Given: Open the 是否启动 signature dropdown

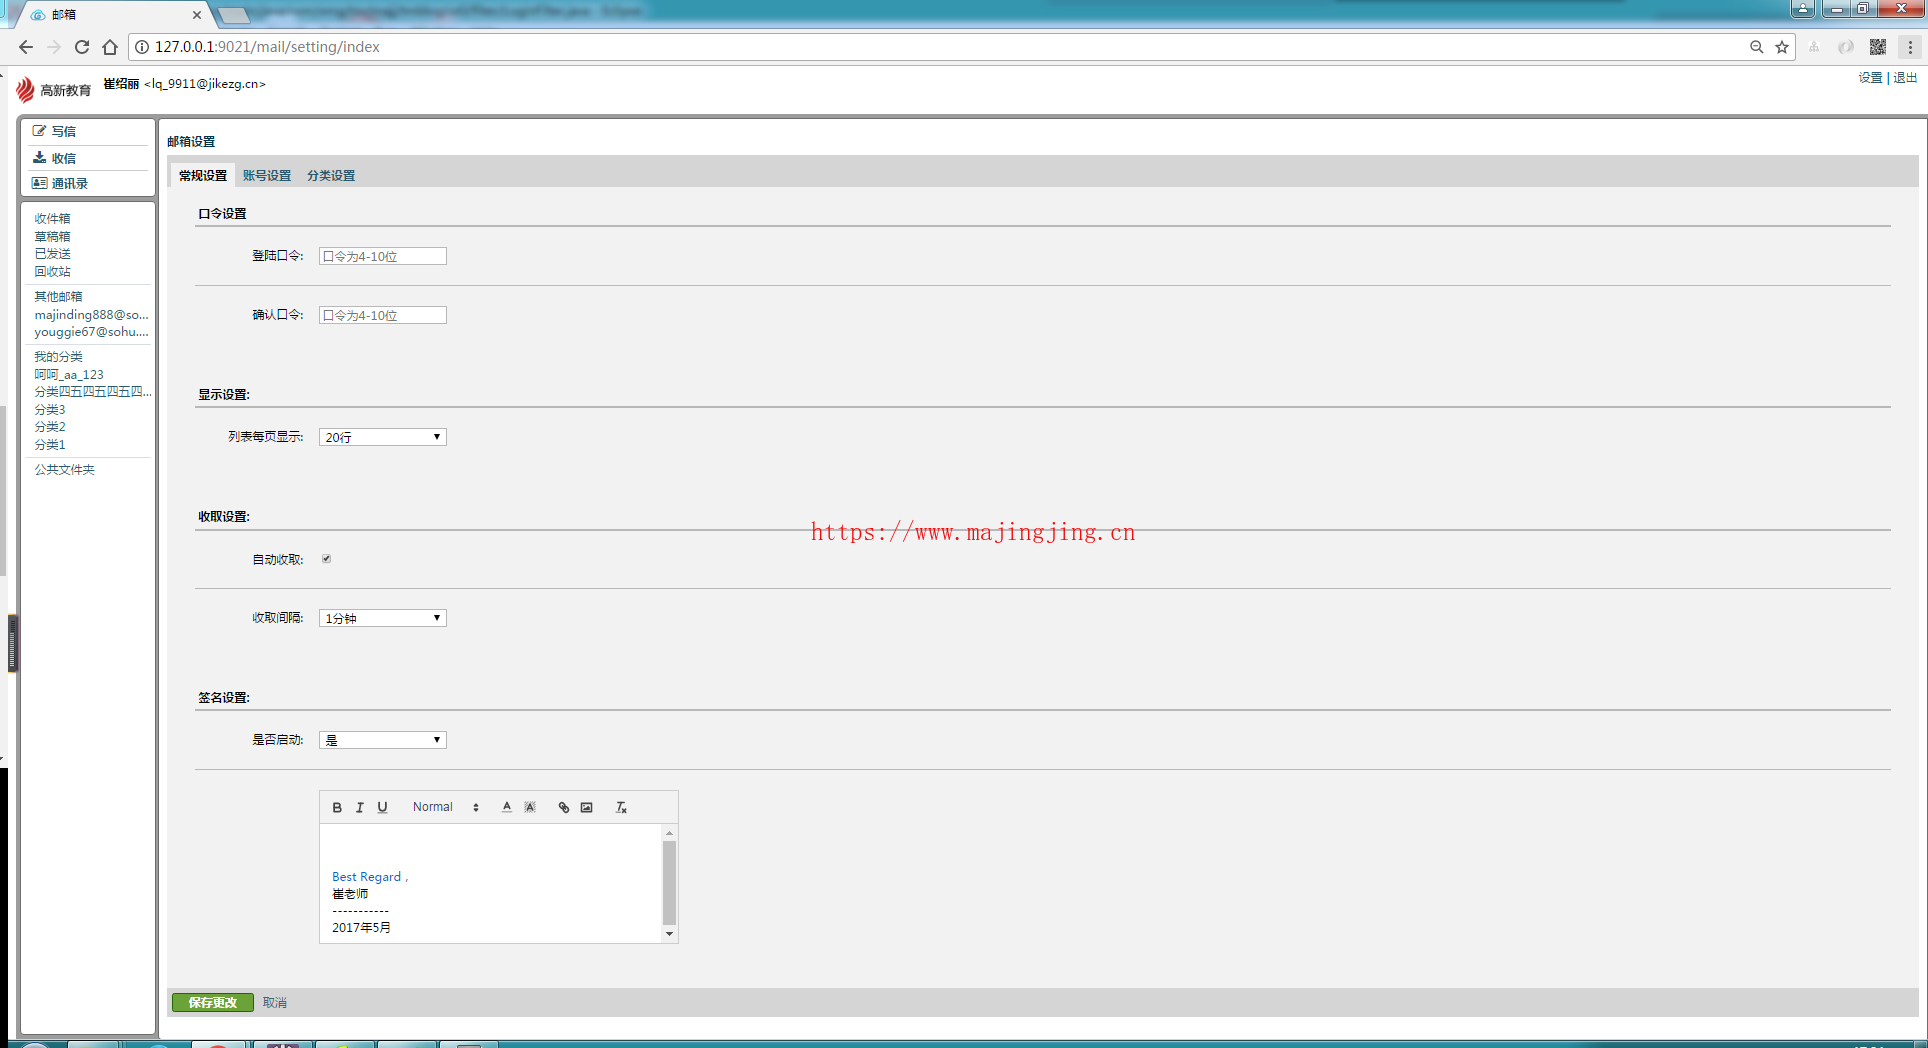Looking at the screenshot, I should click(383, 740).
